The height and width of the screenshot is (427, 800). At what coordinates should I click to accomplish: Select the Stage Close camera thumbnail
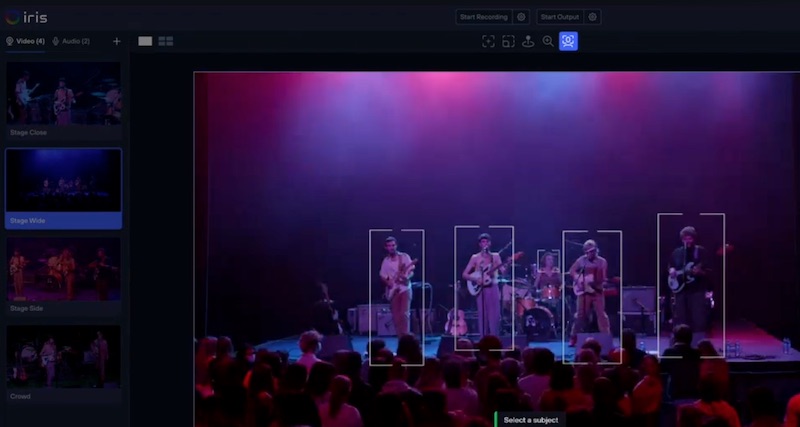[x=64, y=94]
